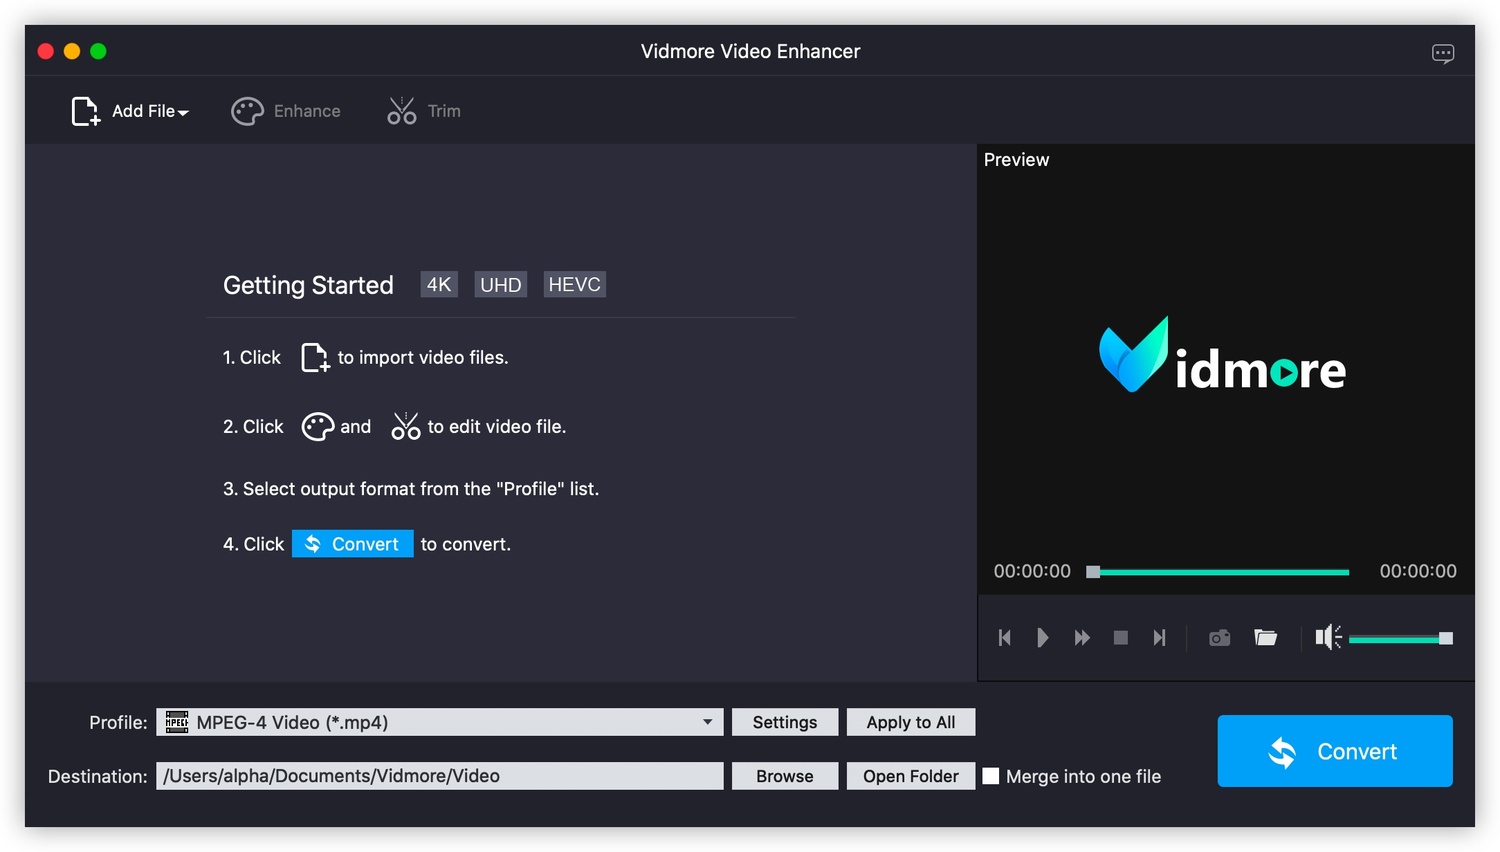Click the Open Folder button

pyautogui.click(x=911, y=776)
